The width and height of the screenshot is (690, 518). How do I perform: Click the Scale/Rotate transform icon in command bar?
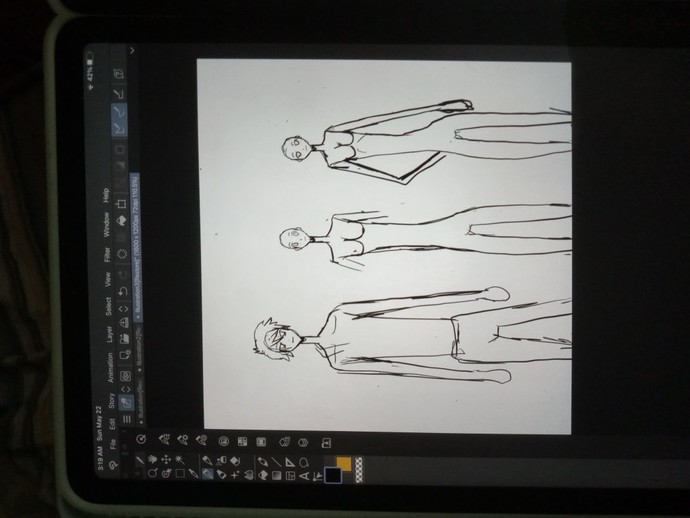click(x=121, y=204)
